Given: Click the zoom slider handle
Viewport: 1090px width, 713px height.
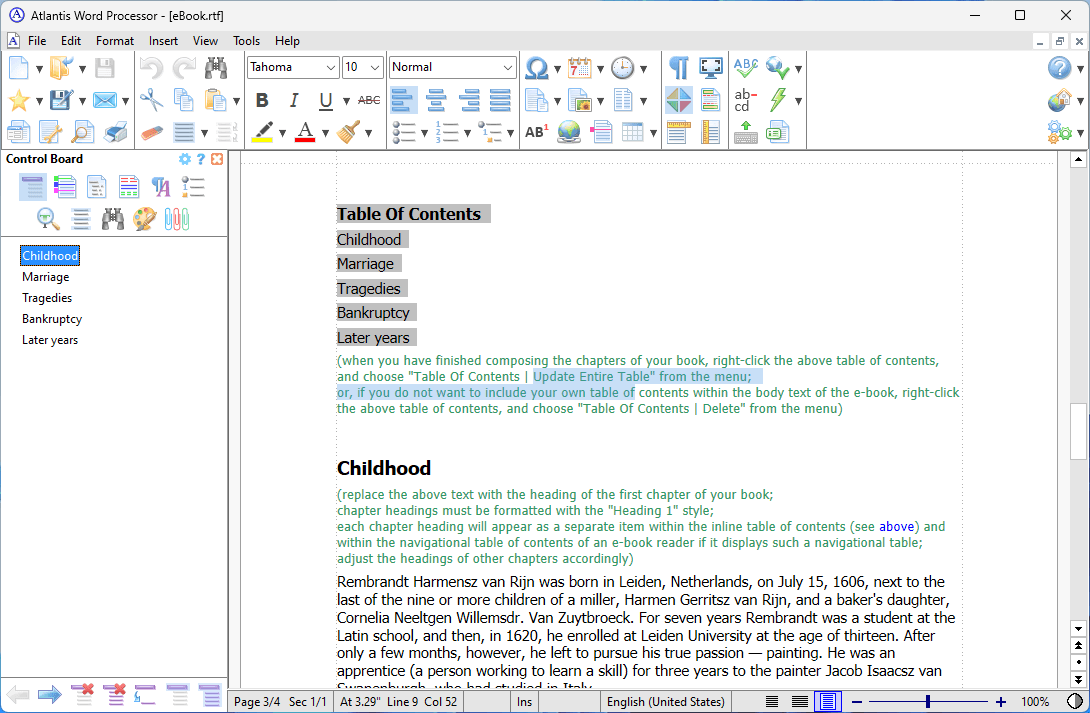Looking at the screenshot, I should click(927, 702).
